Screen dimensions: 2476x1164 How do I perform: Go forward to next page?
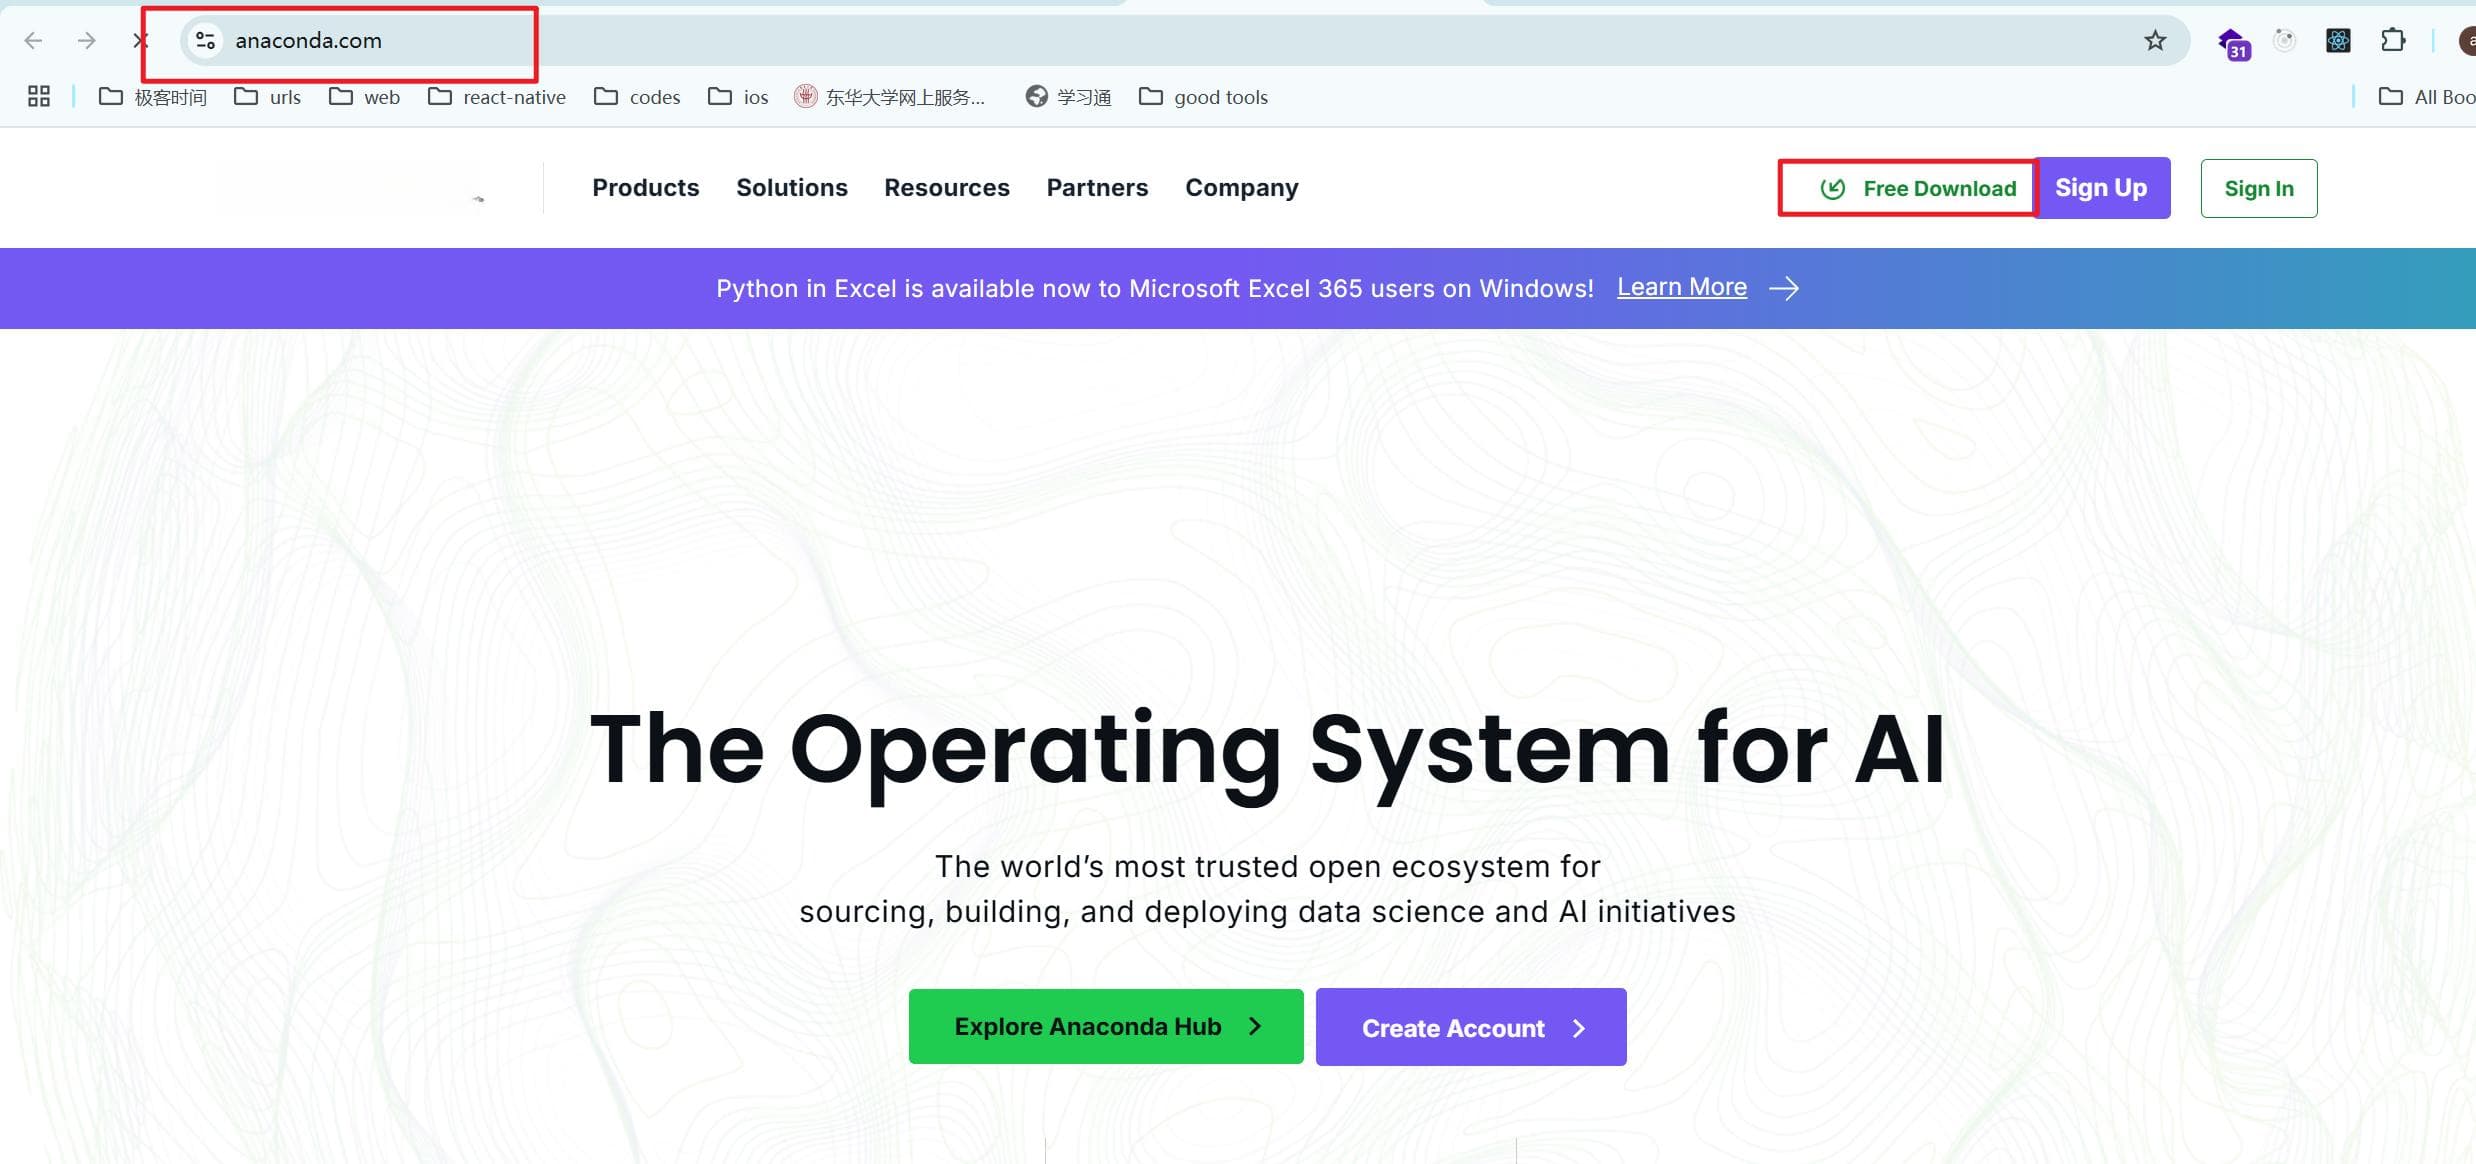87,40
